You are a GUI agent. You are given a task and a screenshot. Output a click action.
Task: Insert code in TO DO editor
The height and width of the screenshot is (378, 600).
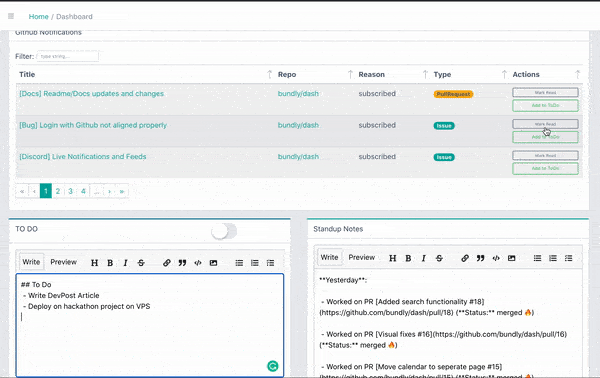[198, 263]
